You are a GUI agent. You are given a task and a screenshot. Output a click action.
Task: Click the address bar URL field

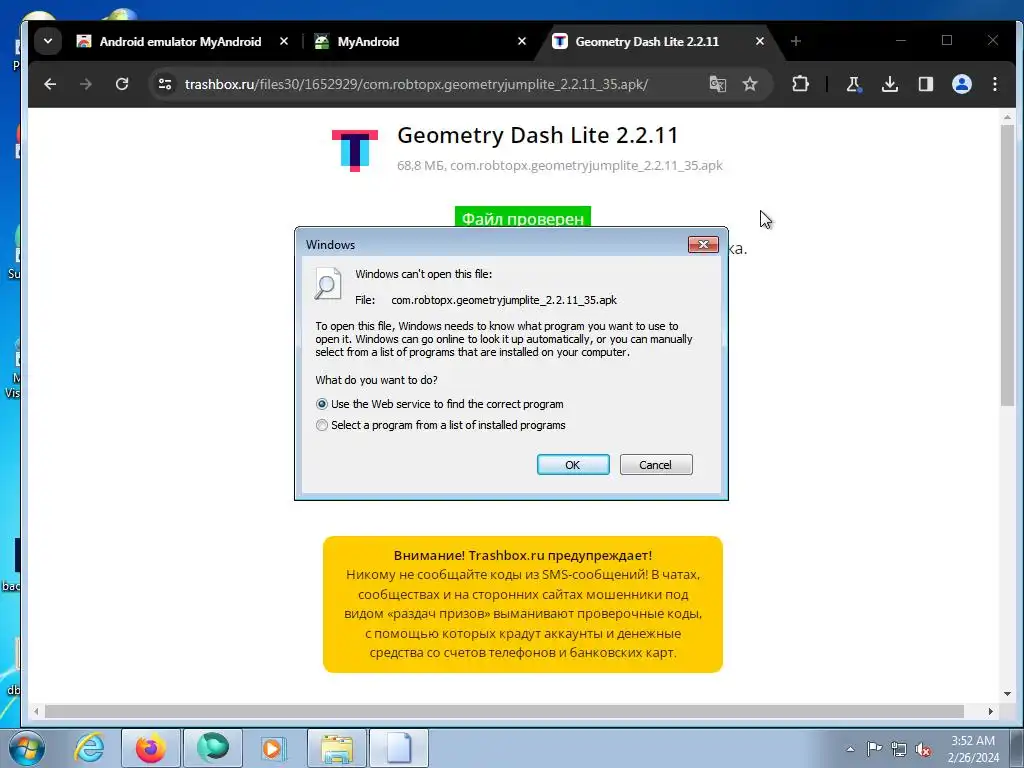[416, 84]
